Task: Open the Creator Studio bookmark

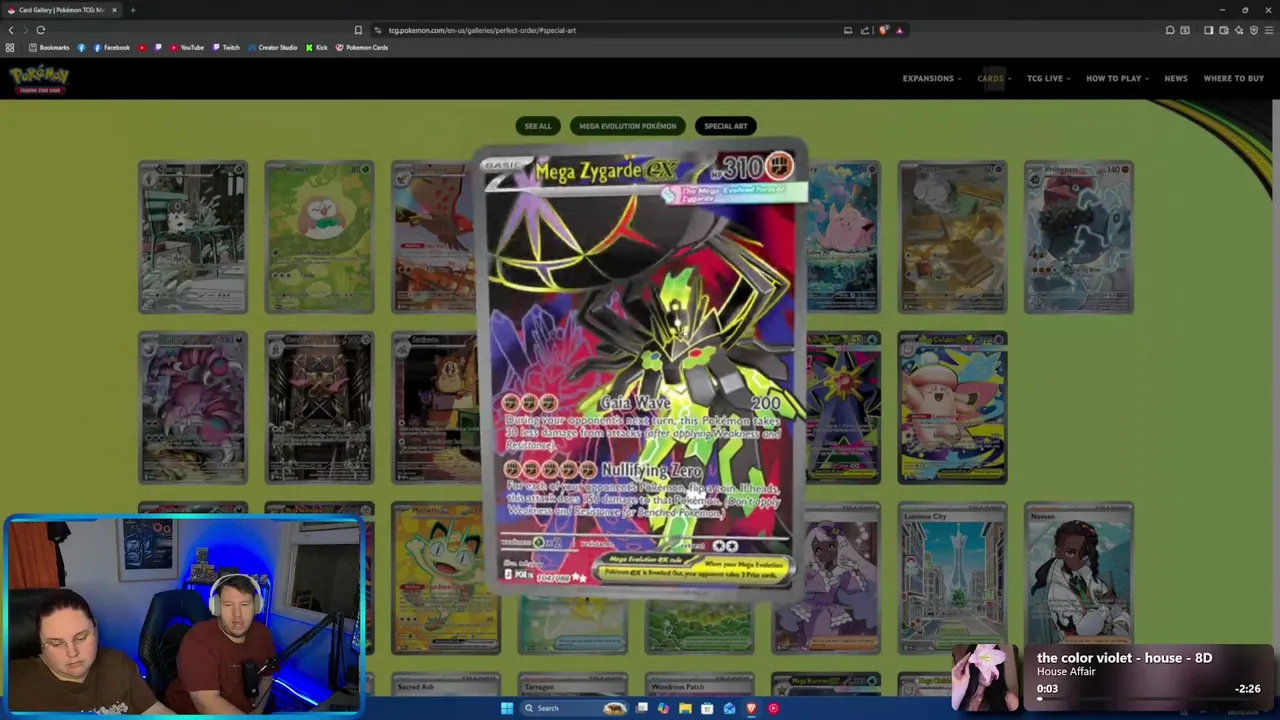Action: click(271, 47)
